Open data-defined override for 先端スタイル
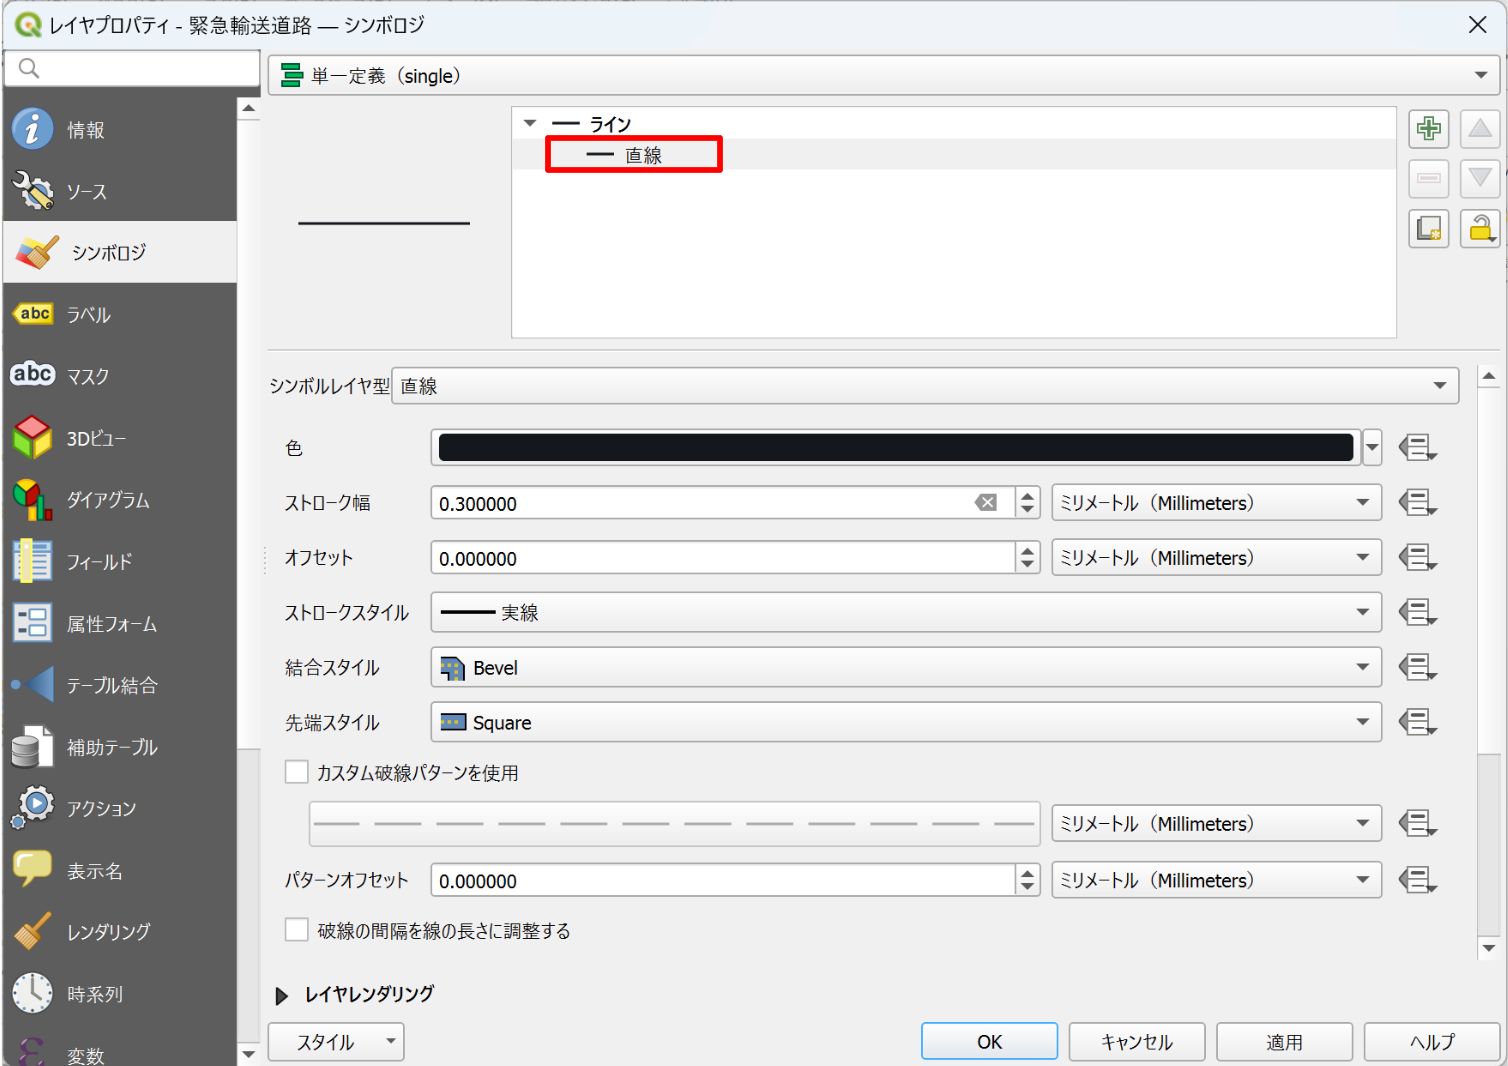 1417,722
